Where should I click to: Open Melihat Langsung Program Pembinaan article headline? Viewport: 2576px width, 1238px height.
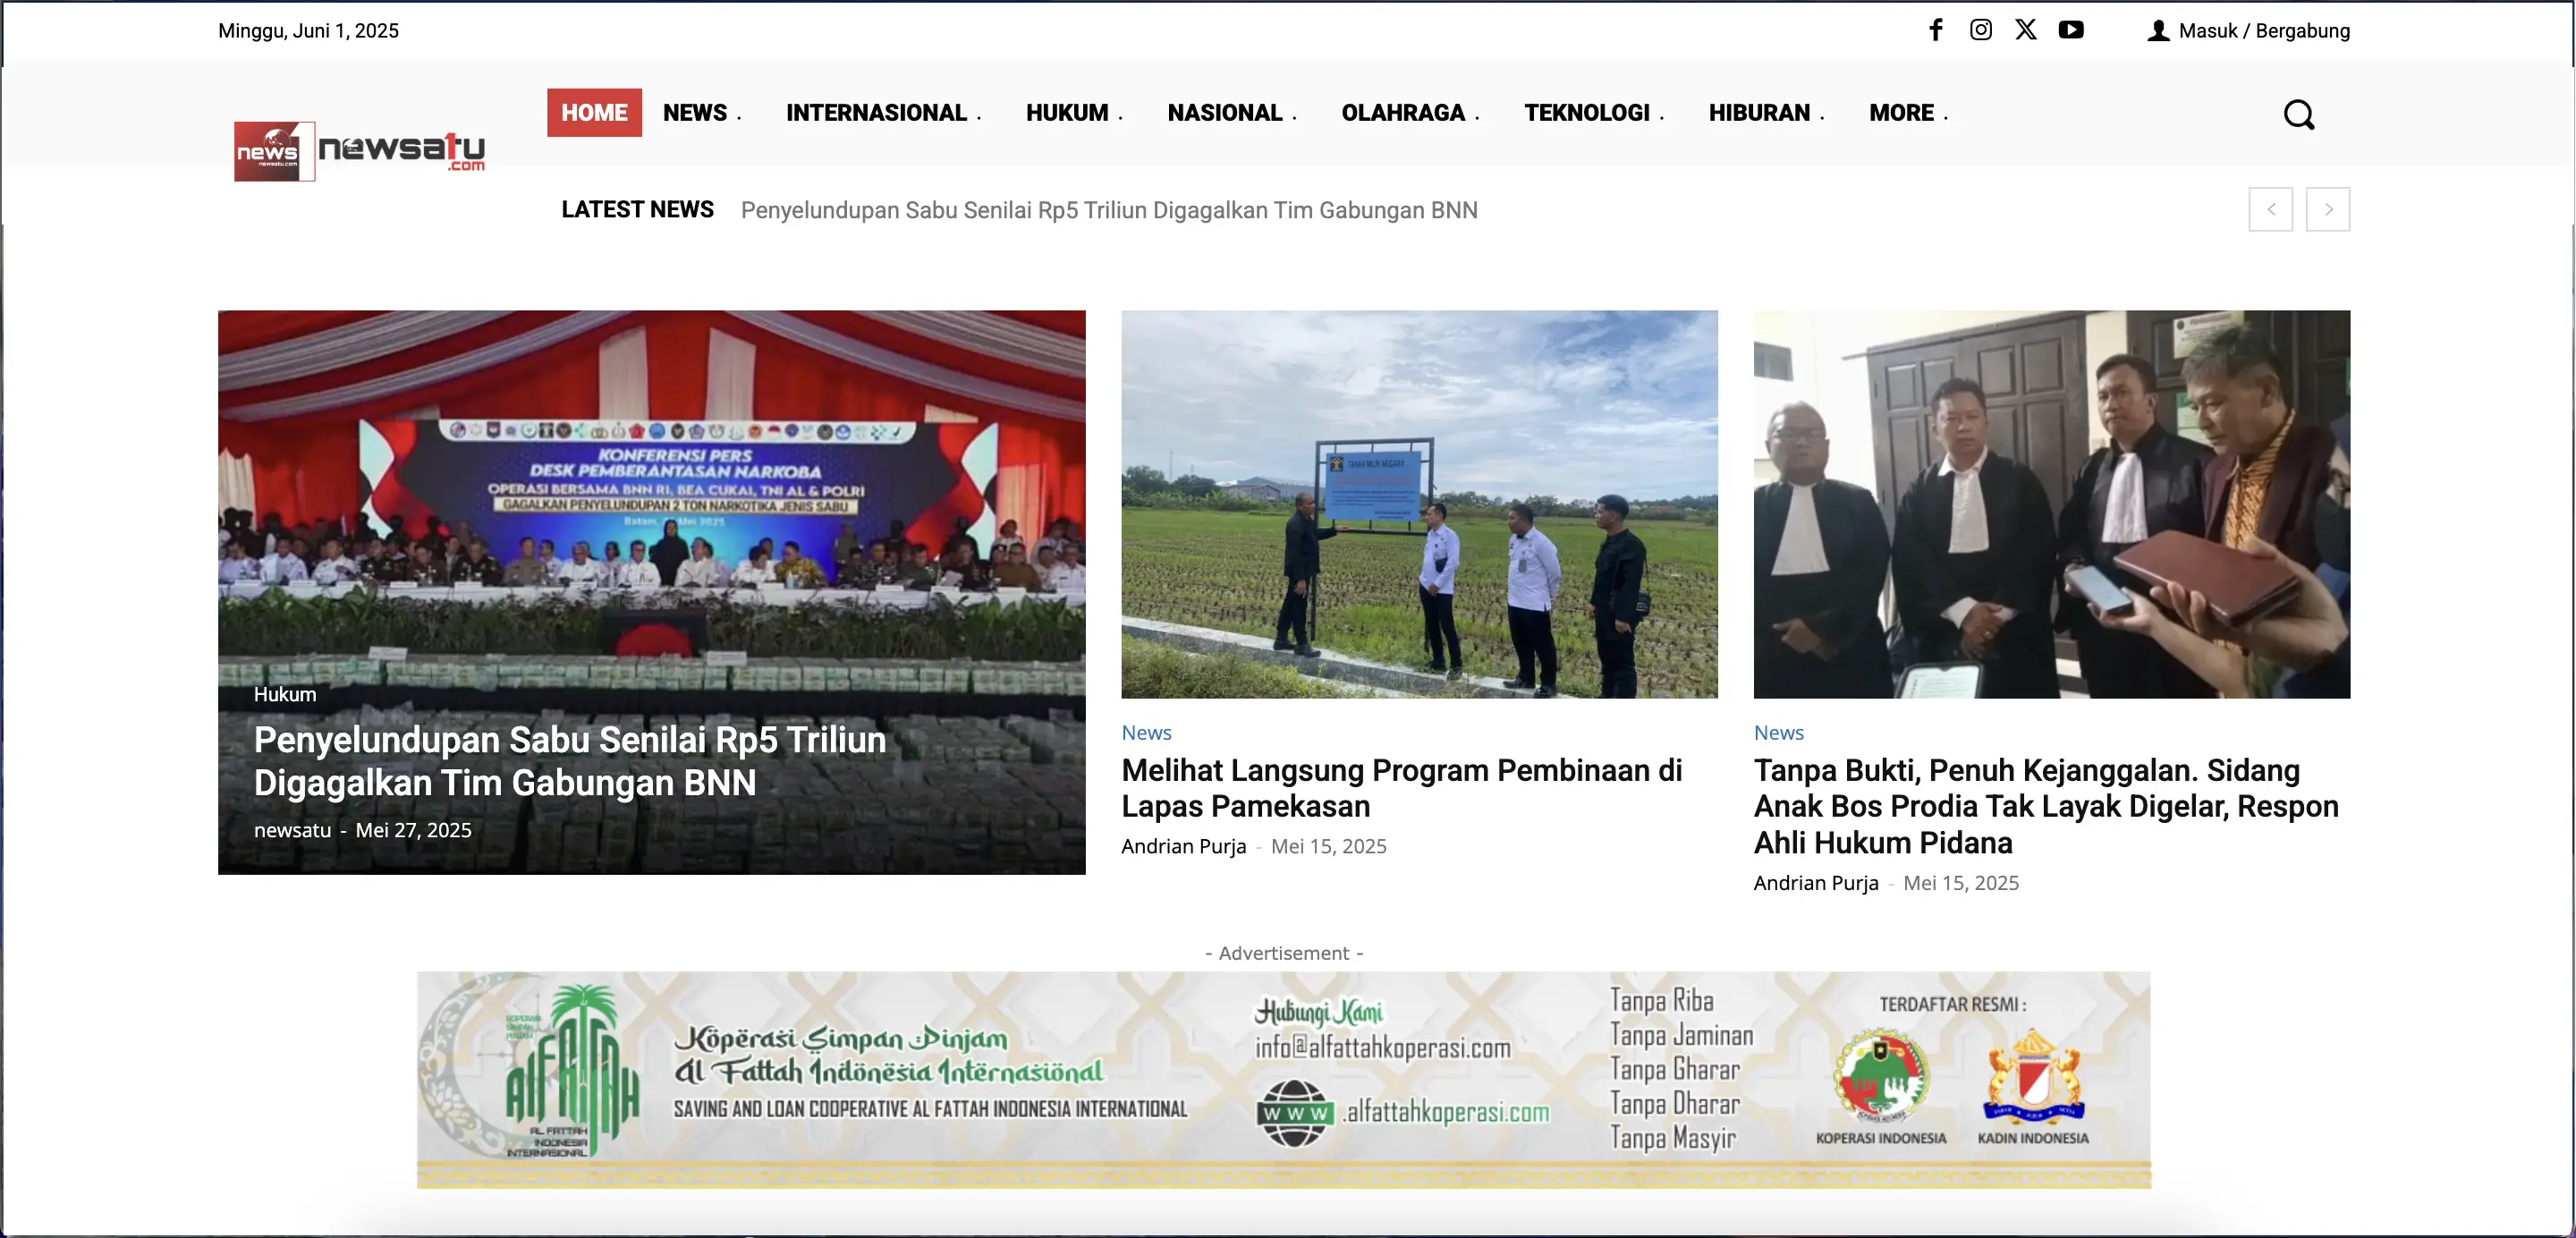pyautogui.click(x=1401, y=788)
